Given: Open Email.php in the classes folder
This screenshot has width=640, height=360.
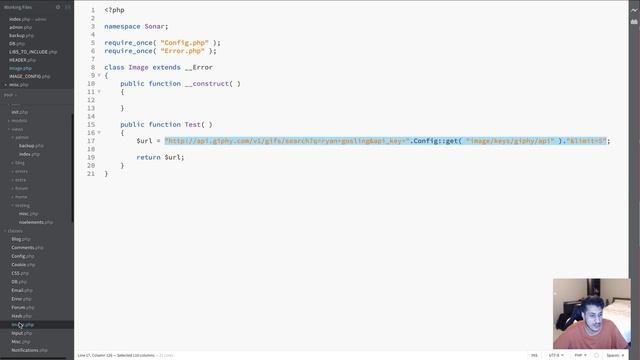Looking at the screenshot, I should click(22, 291).
